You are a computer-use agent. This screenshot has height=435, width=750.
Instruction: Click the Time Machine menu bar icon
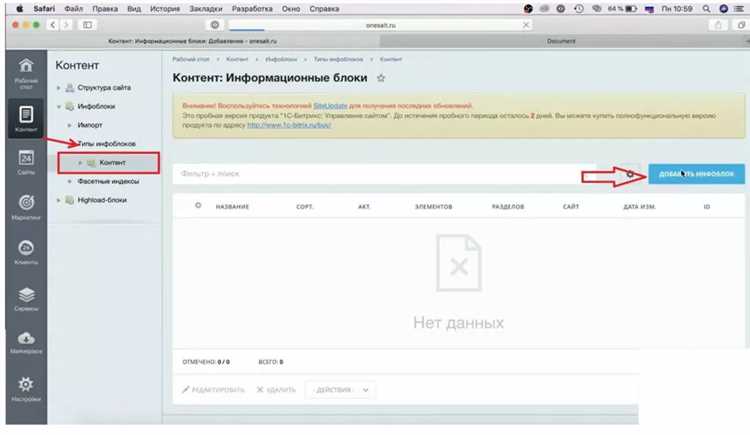[579, 9]
